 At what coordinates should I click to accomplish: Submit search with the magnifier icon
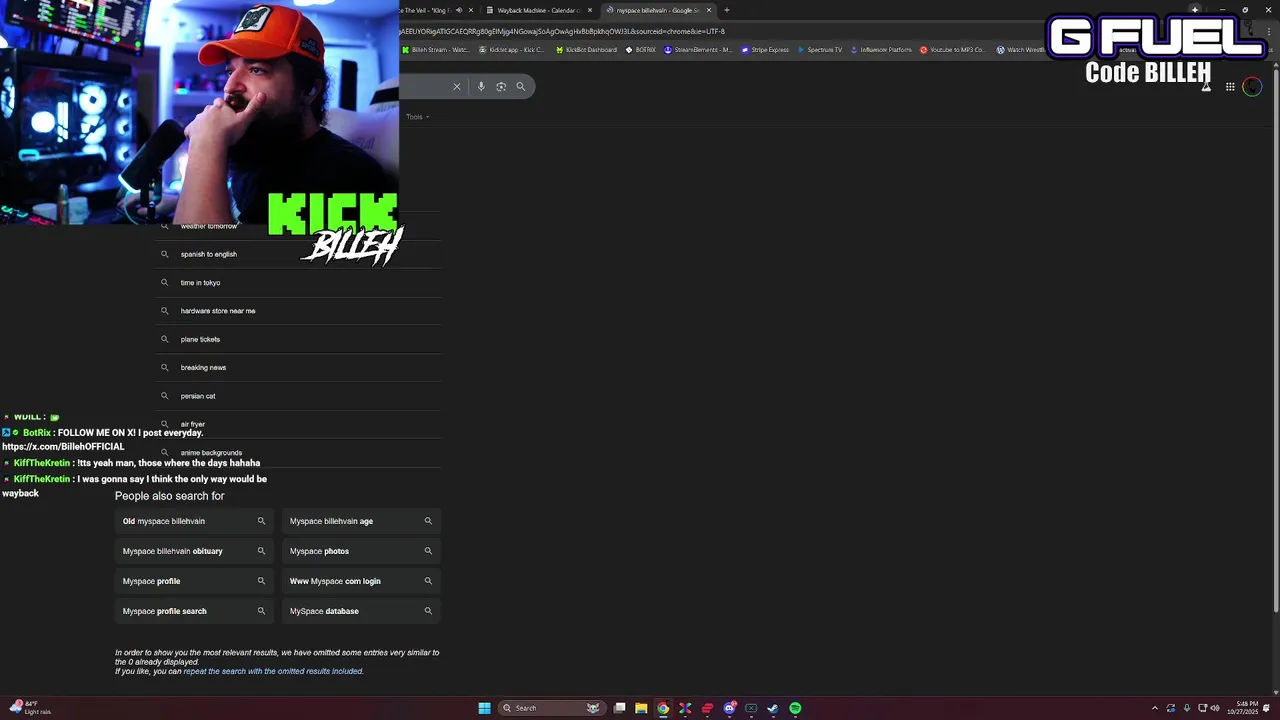(521, 86)
